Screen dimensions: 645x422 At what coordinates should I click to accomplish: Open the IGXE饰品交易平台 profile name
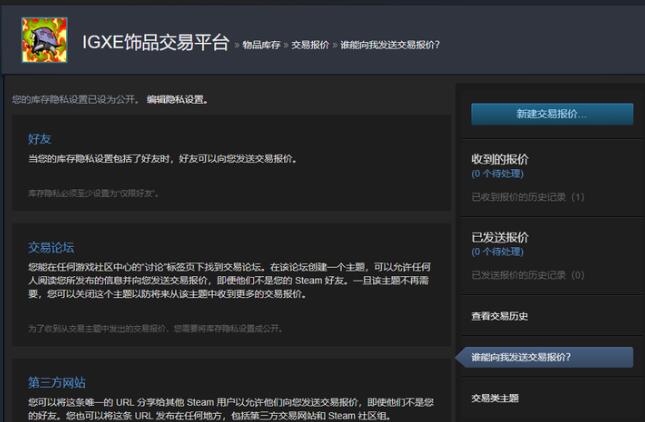pos(157,42)
